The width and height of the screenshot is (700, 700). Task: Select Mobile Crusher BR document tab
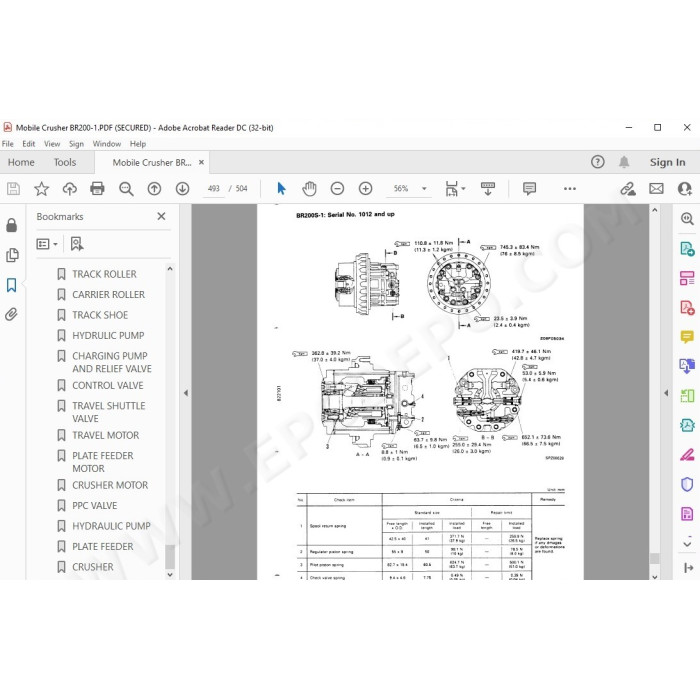152,163
